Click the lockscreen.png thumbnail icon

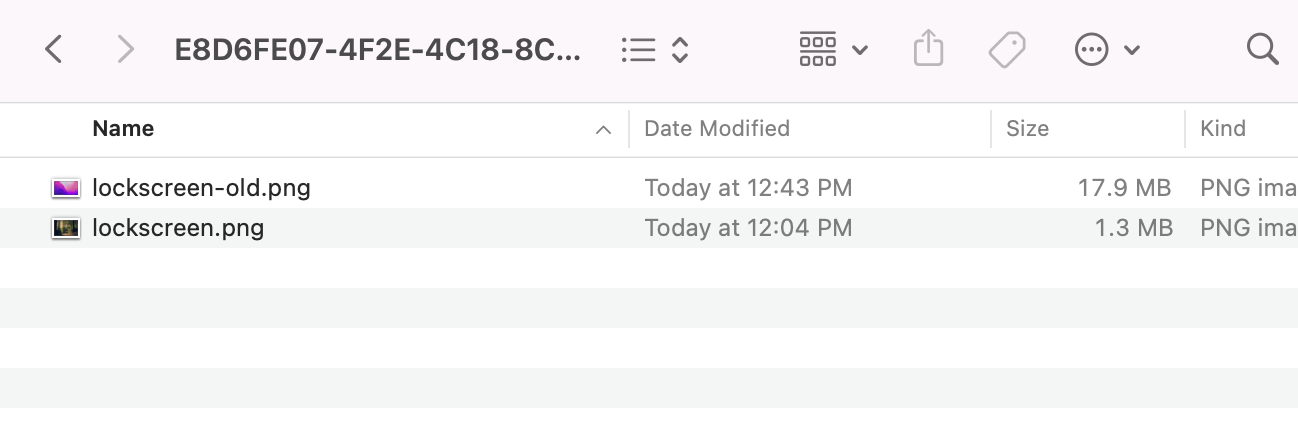click(x=65, y=228)
